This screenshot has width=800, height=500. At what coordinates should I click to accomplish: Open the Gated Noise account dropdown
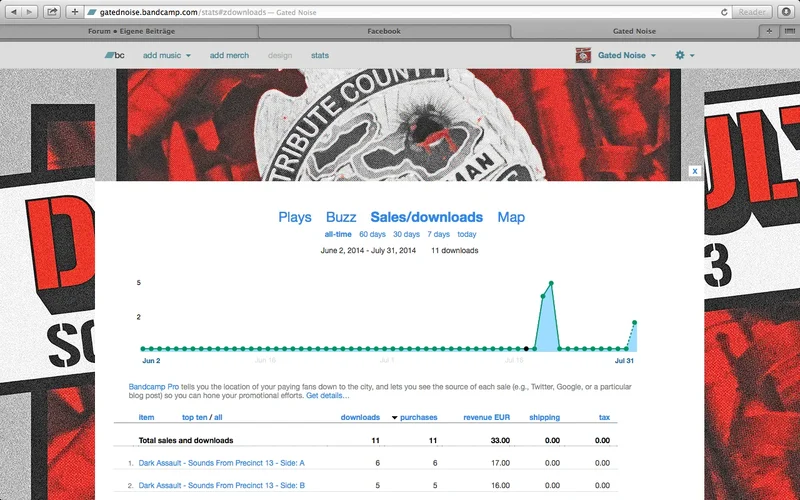[x=627, y=55]
